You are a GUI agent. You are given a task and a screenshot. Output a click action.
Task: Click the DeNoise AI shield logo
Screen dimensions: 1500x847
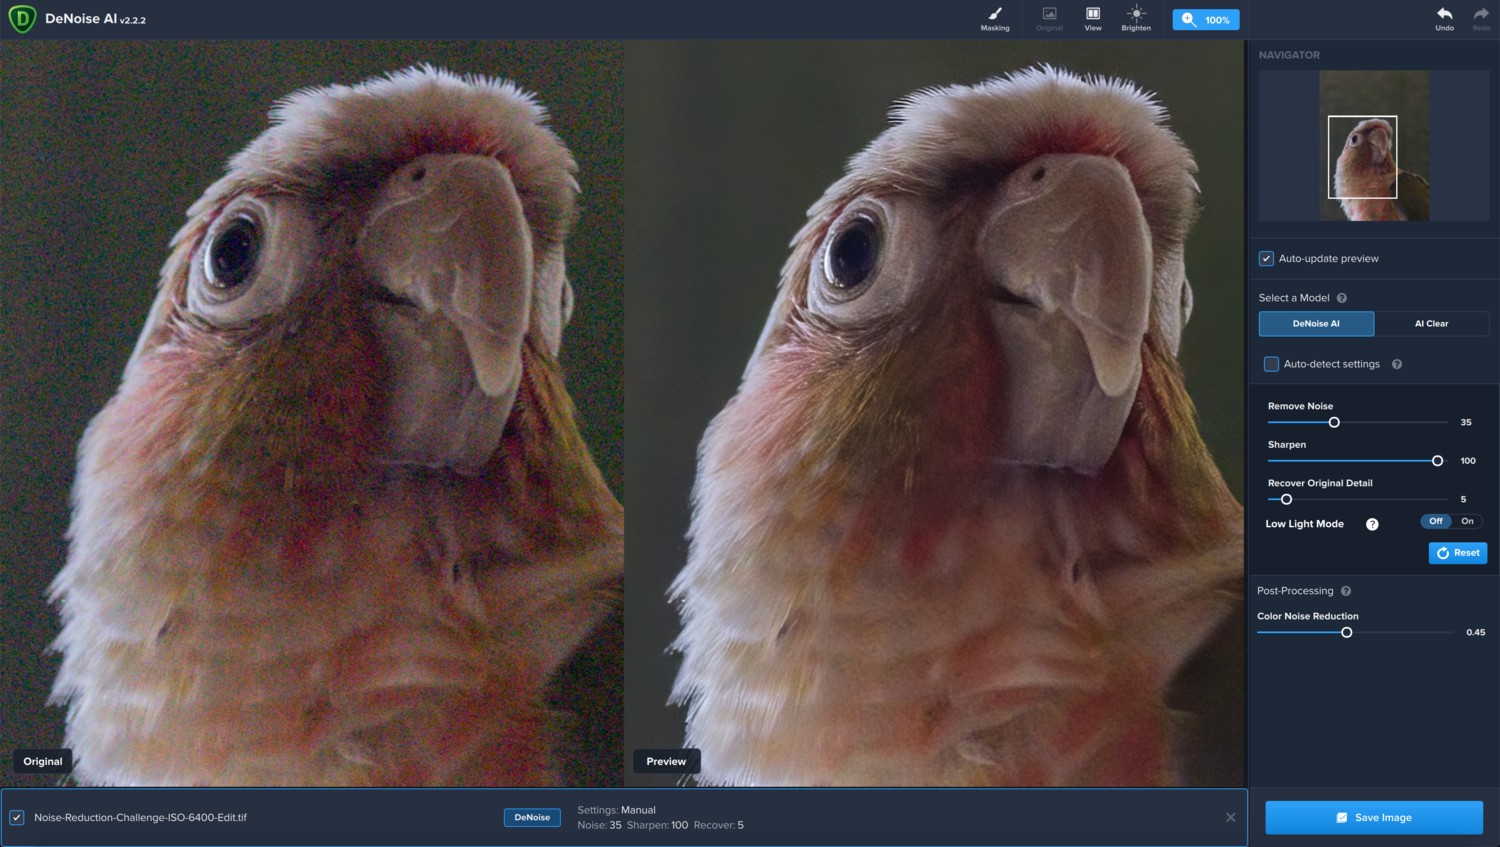click(x=22, y=19)
